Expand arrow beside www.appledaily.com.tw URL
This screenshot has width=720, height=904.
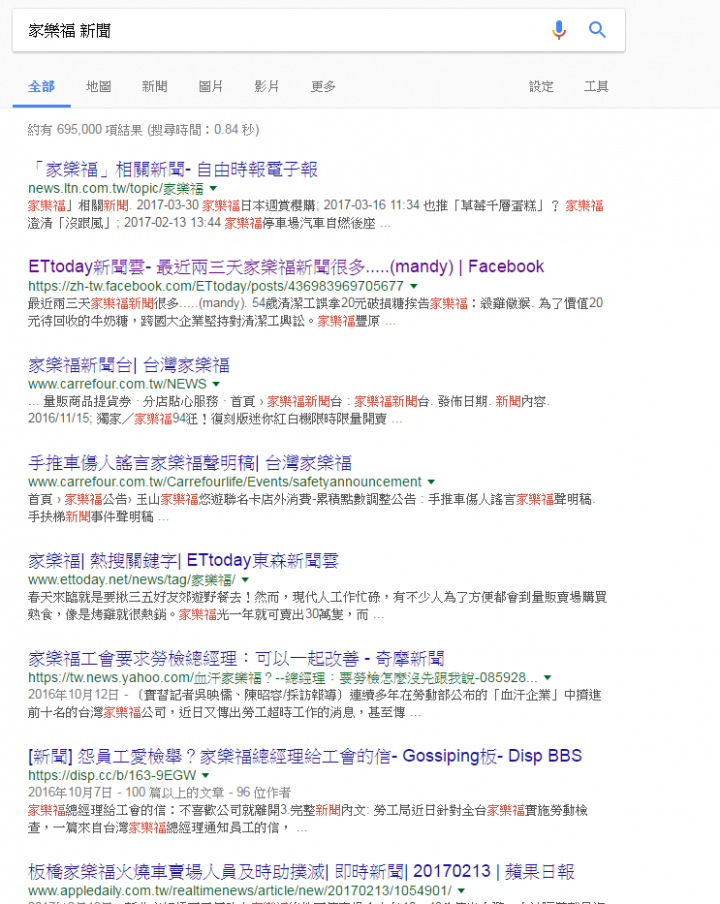[461, 891]
